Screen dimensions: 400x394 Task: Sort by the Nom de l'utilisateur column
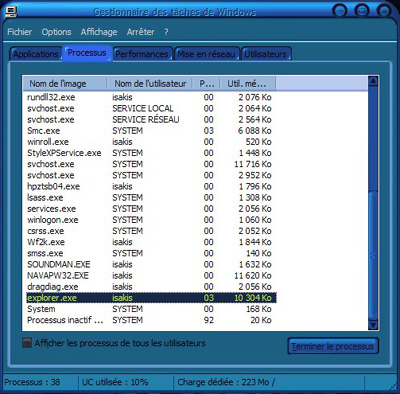[150, 84]
